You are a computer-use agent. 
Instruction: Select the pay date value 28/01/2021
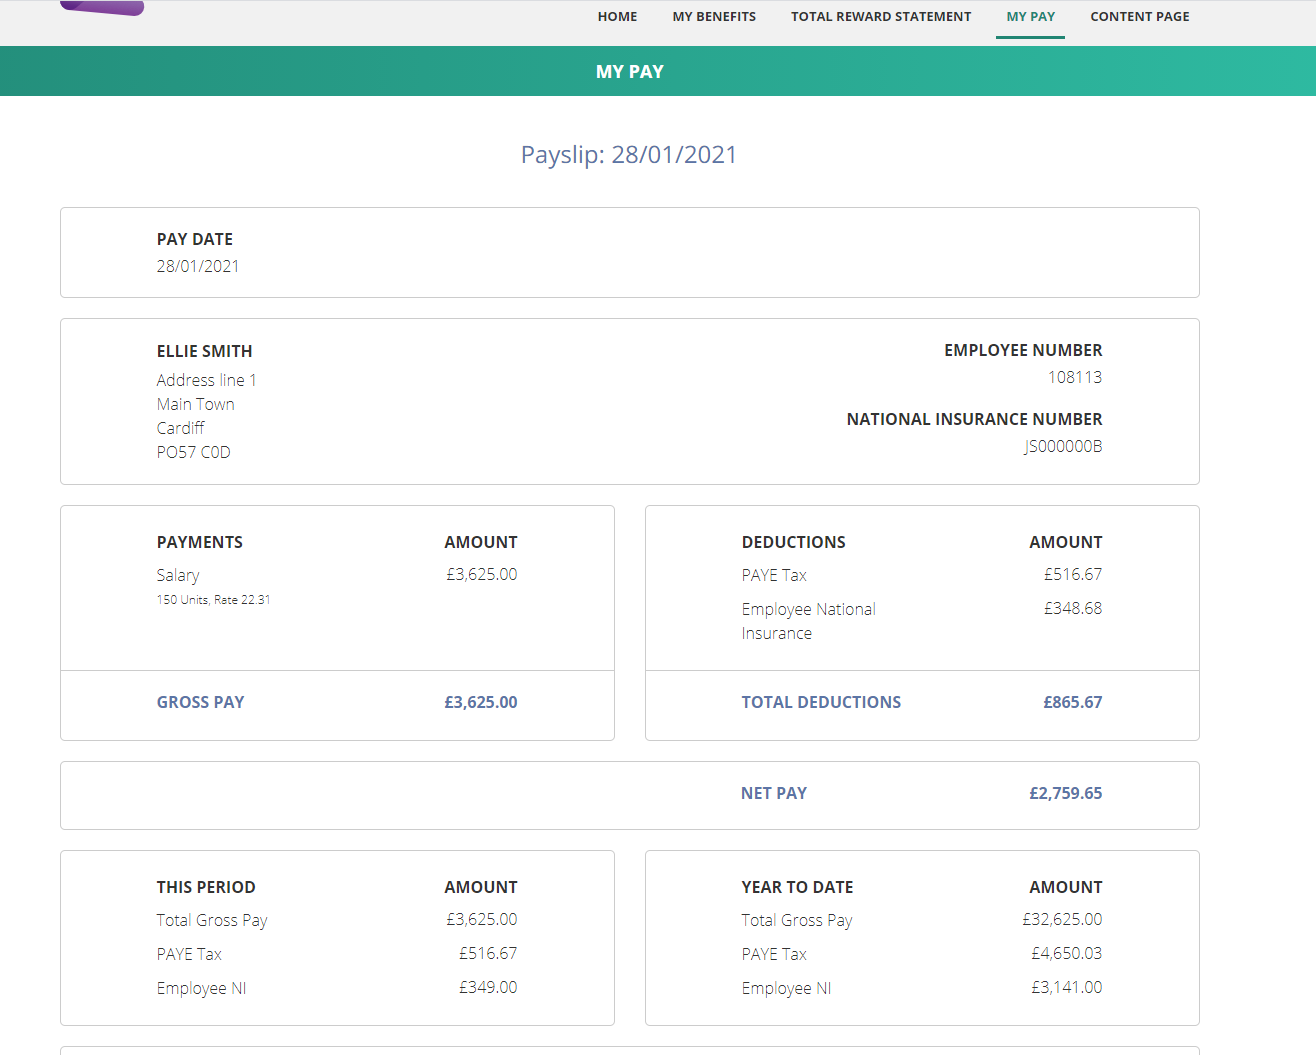(198, 266)
